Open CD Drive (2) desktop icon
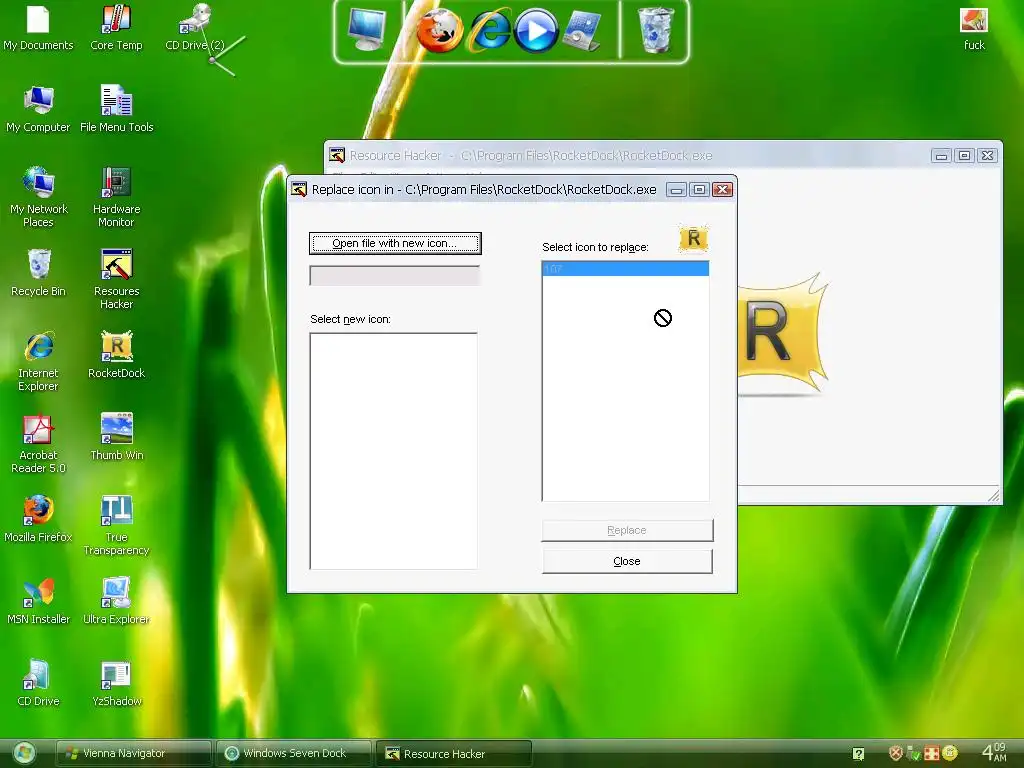1024x768 pixels. 195,27
